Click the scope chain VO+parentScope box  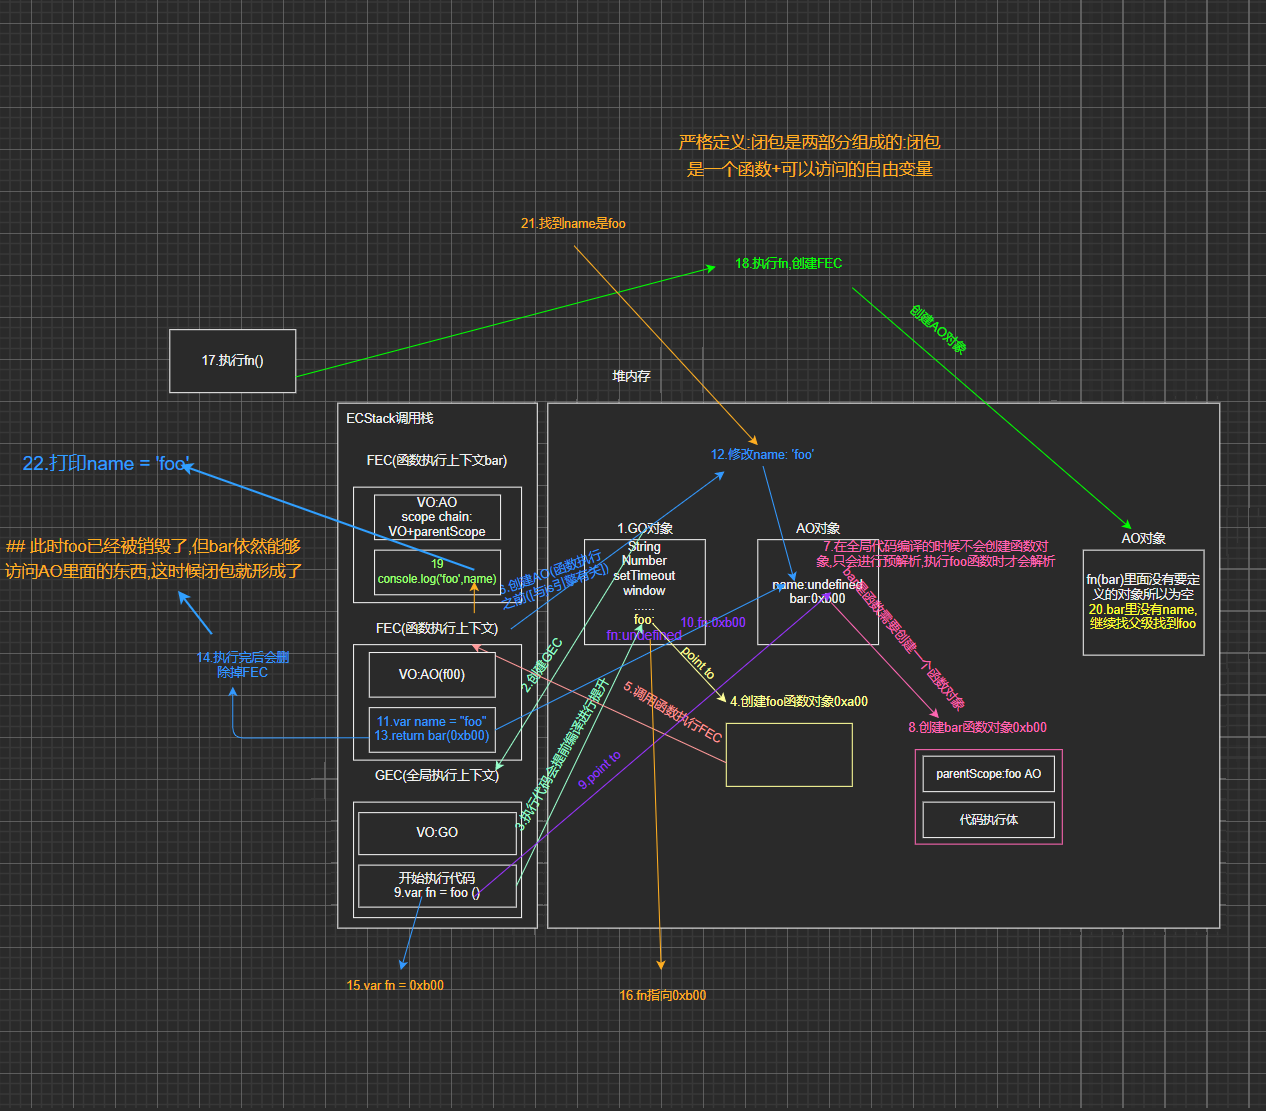(437, 517)
